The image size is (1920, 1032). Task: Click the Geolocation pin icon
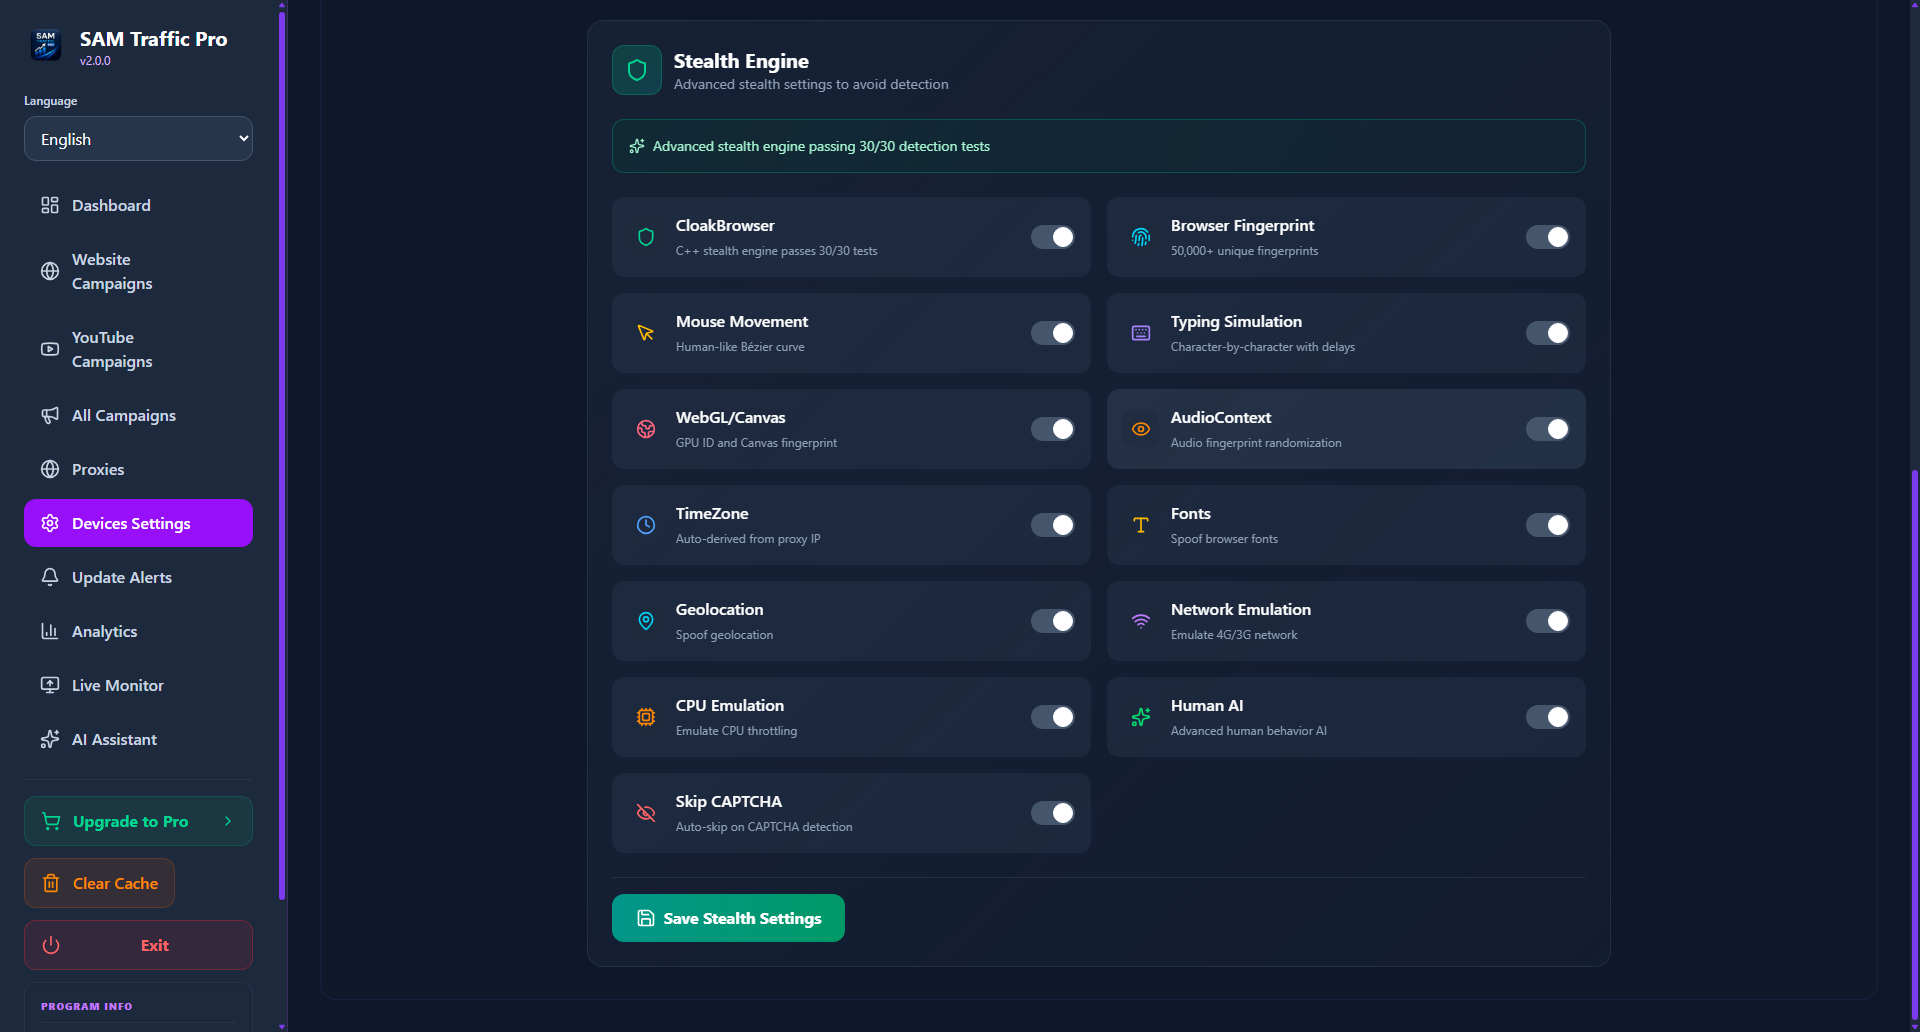pos(645,621)
